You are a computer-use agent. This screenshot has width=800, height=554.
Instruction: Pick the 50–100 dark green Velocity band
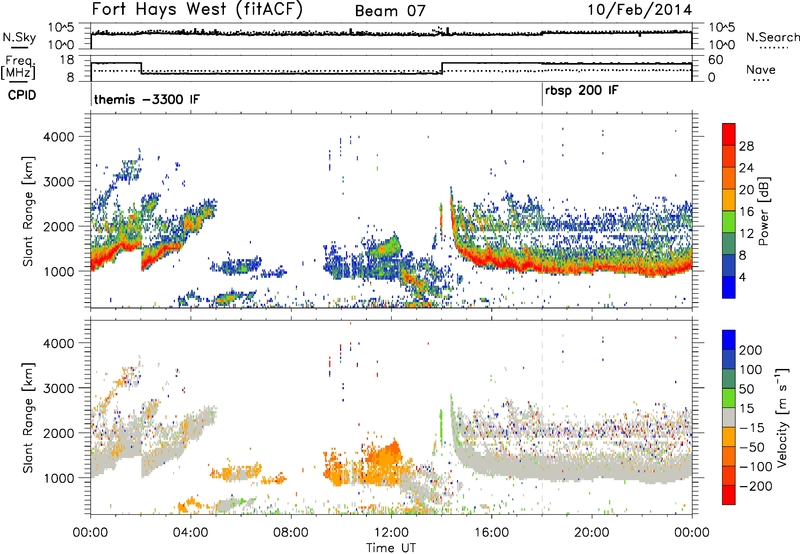point(729,378)
